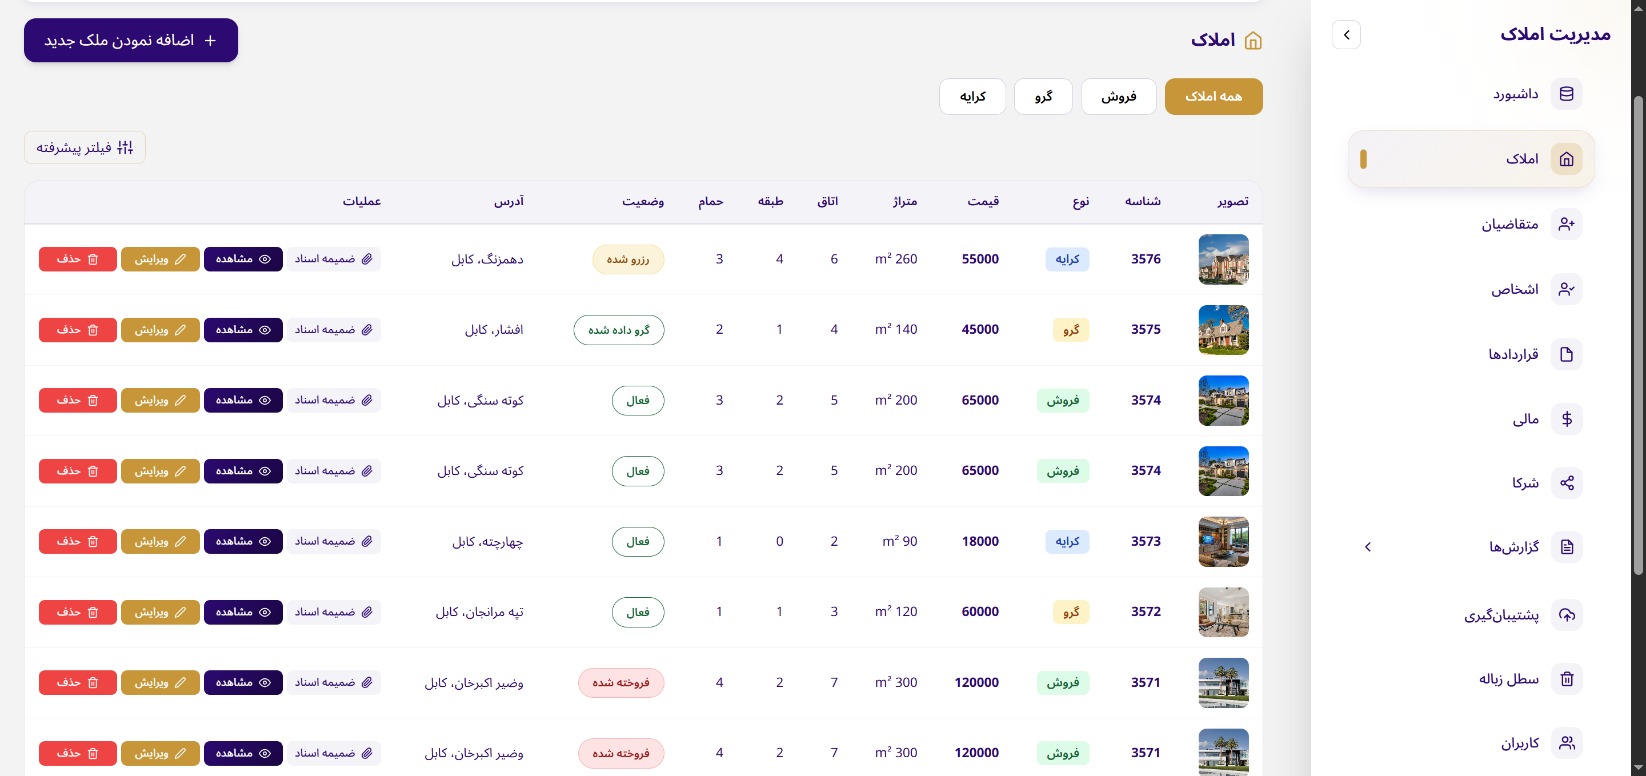This screenshot has width=1646, height=776.
Task: Edit property 3575 with ویرایش
Action: point(160,330)
